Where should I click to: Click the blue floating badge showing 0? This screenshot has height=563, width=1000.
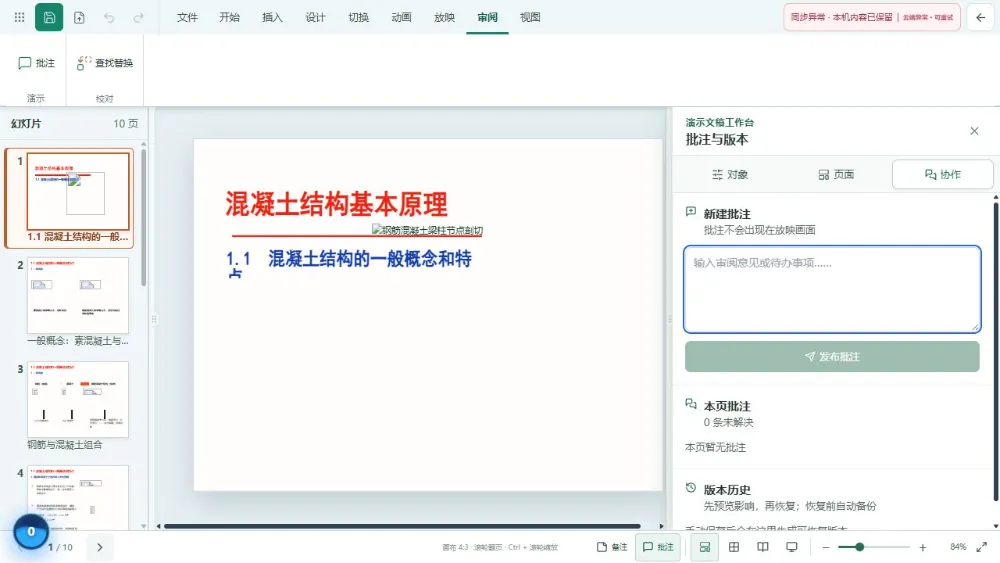point(31,532)
